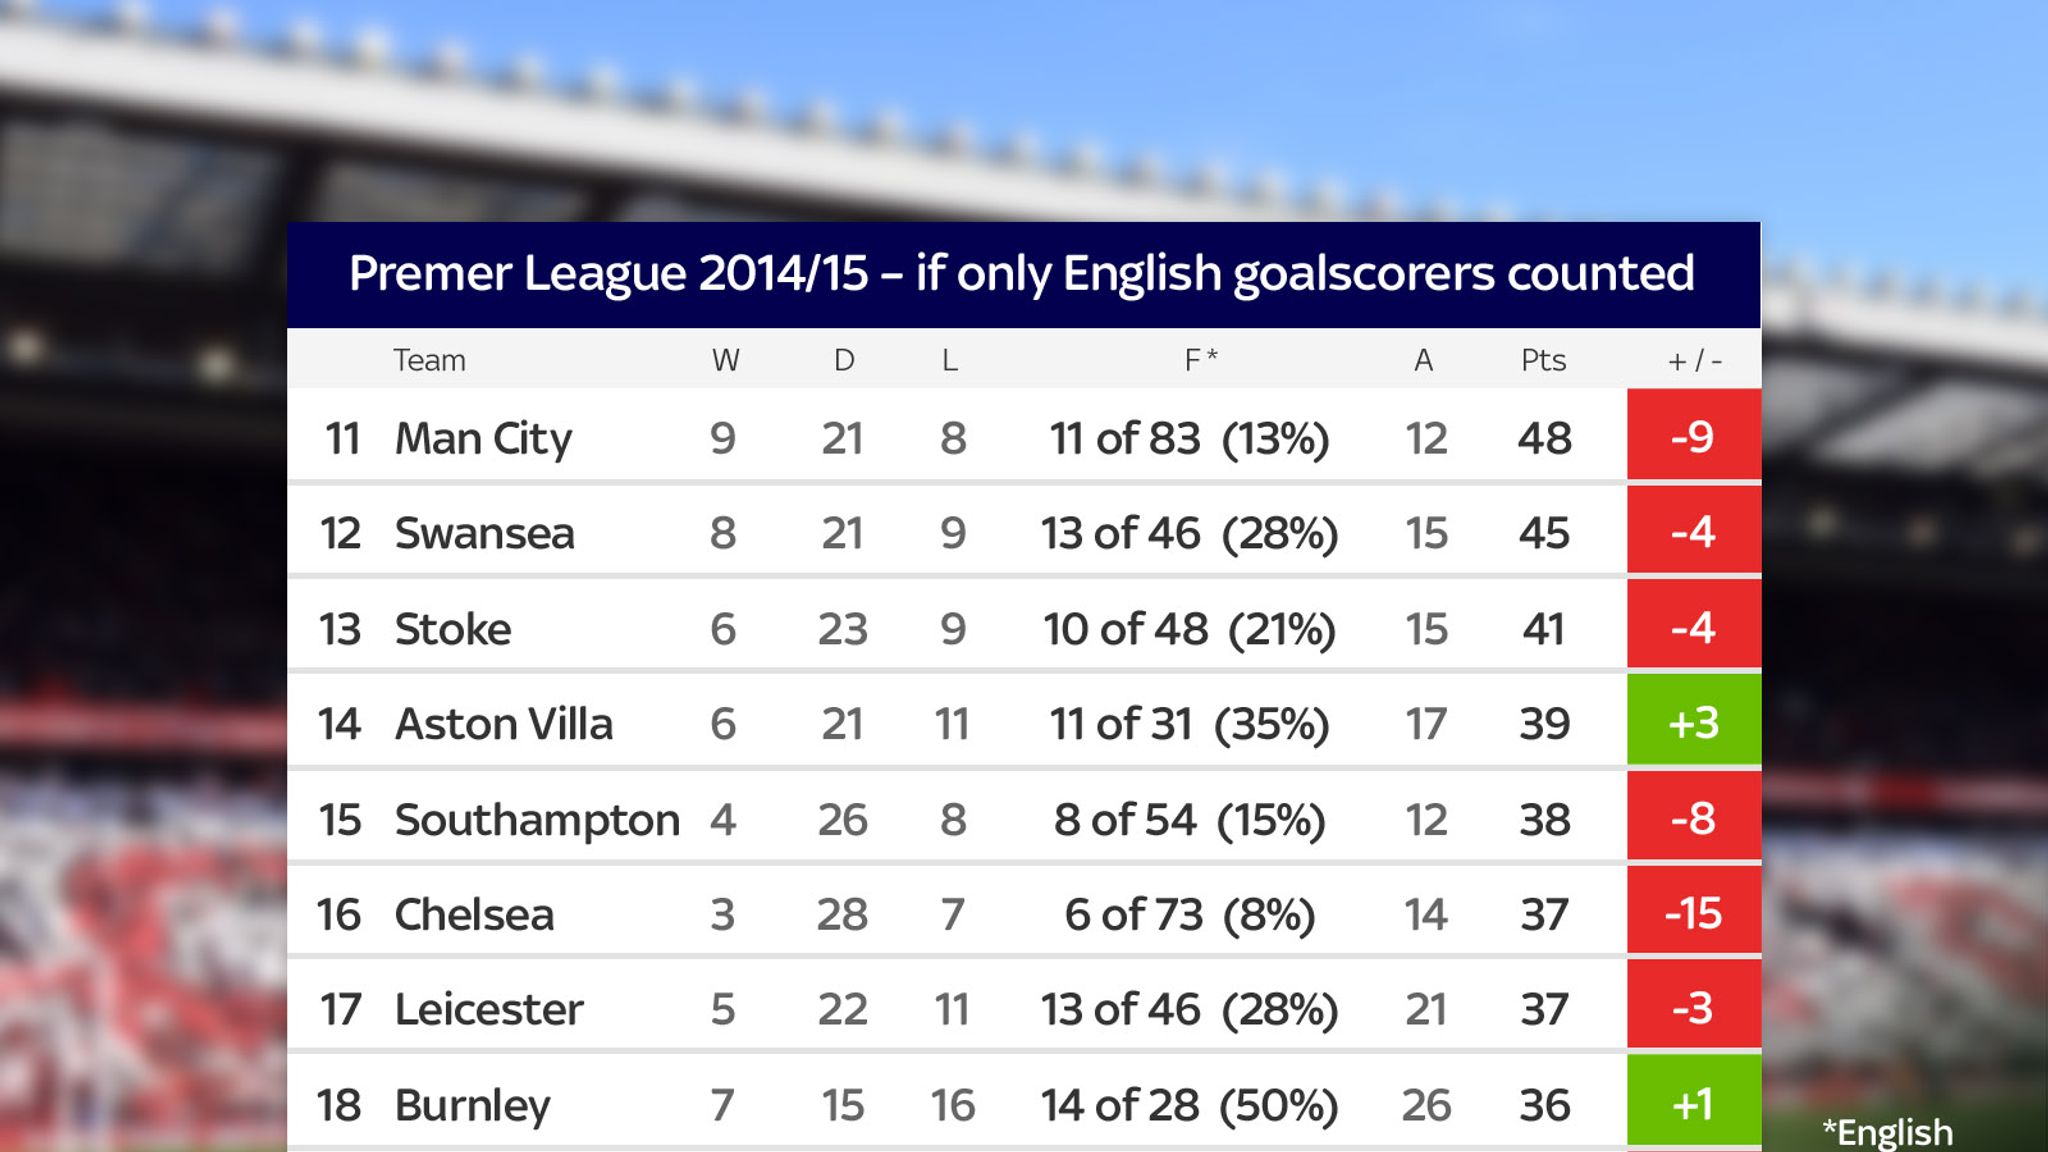Click the Southampton team name
Screen dimensions: 2048x1152
[x=537, y=819]
